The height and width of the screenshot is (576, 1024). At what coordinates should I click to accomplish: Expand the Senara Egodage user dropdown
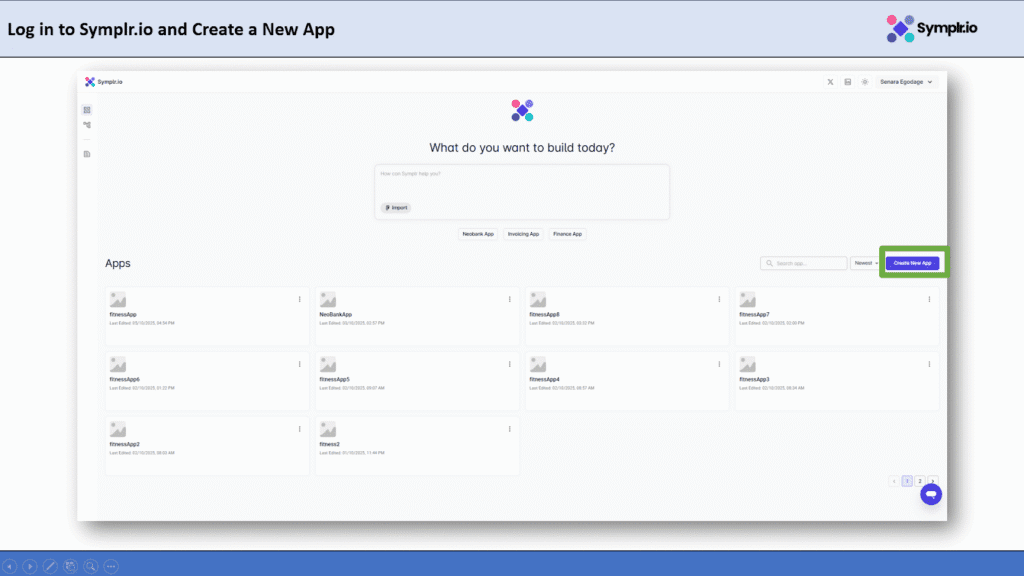click(905, 82)
